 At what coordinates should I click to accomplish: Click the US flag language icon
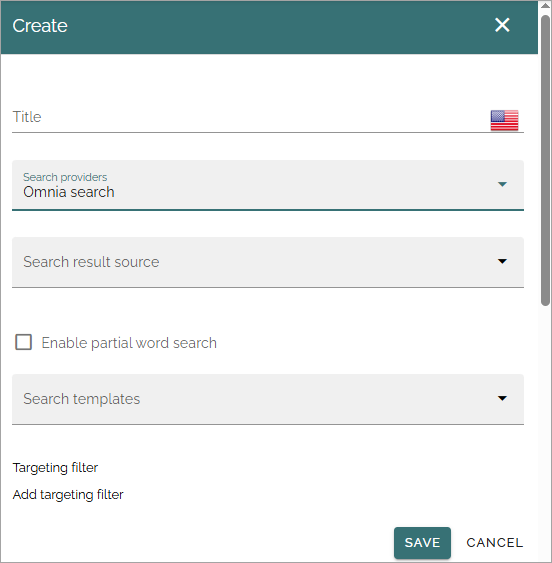click(x=504, y=120)
